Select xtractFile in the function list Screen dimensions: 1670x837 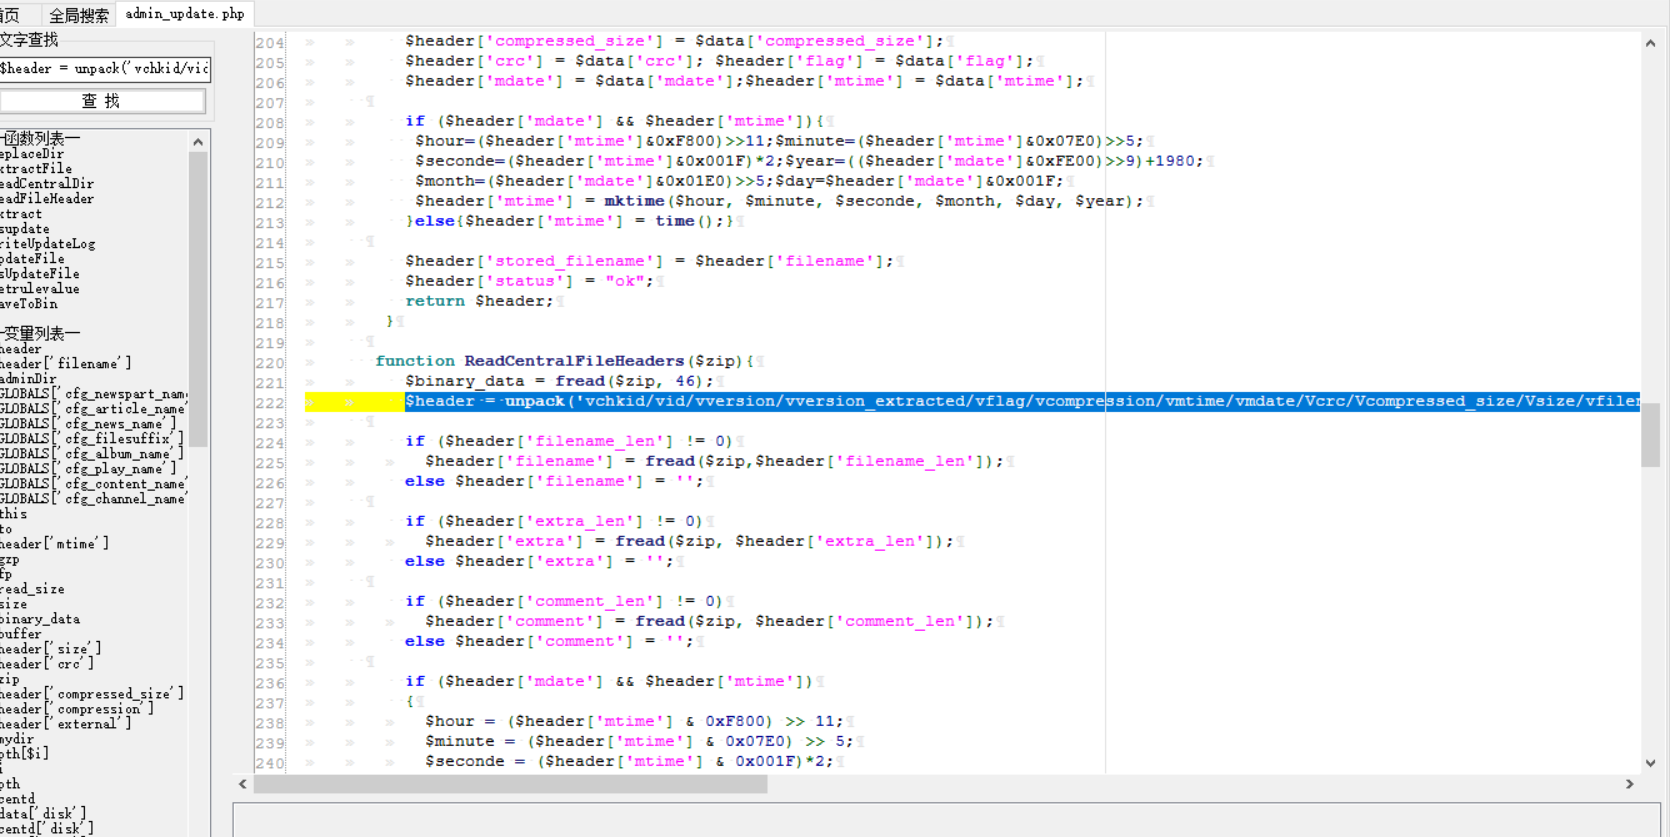coord(36,169)
